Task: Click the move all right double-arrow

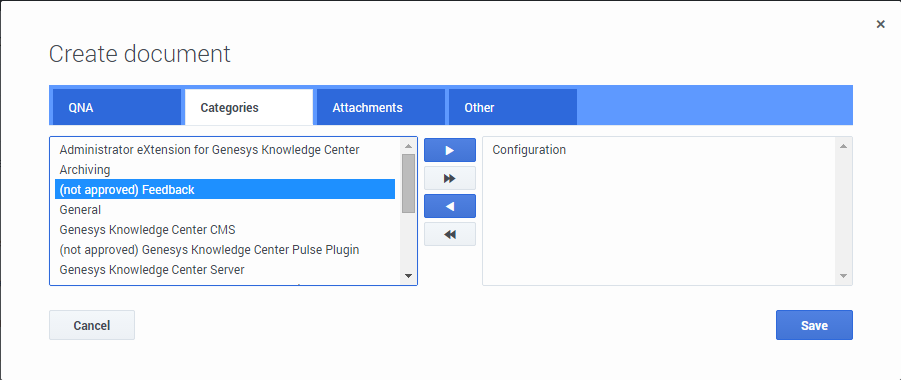Action: click(x=450, y=178)
